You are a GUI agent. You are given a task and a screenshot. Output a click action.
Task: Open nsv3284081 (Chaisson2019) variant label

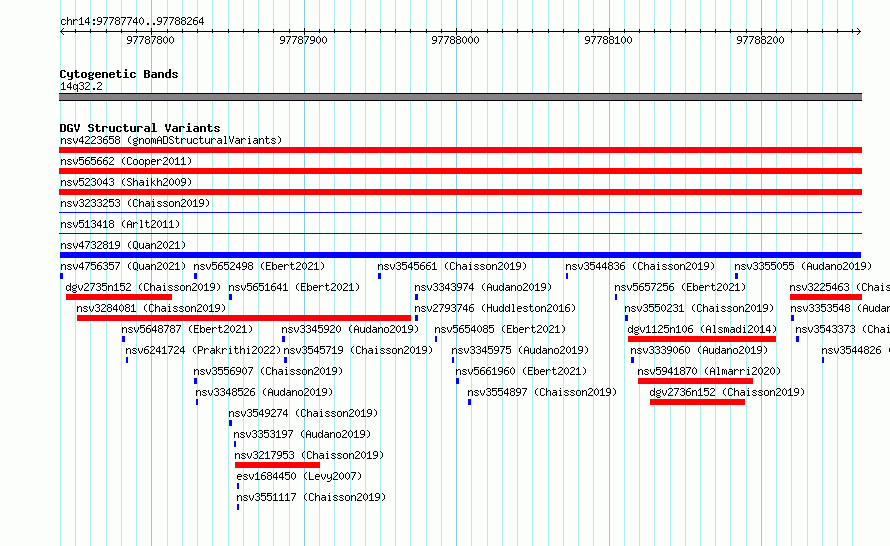152,308
